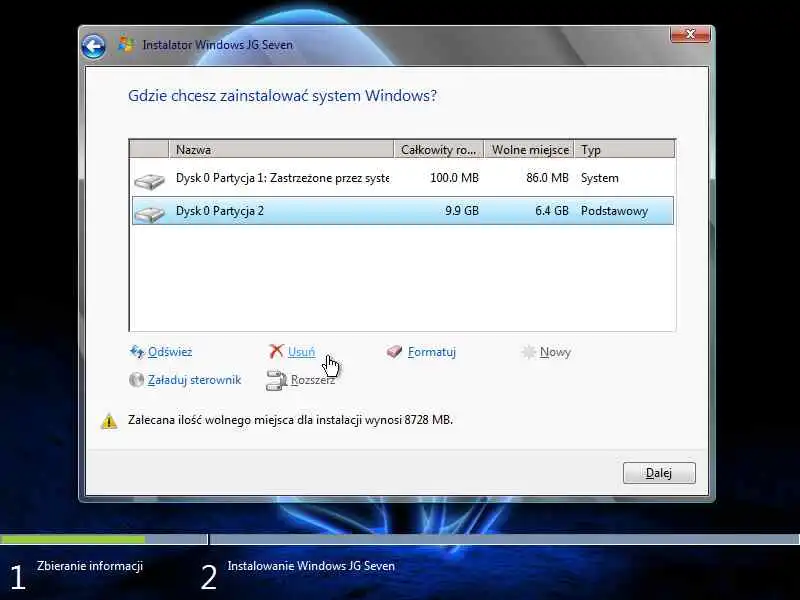800x600 pixels.
Task: Sort by the Typ column header
Action: click(624, 149)
